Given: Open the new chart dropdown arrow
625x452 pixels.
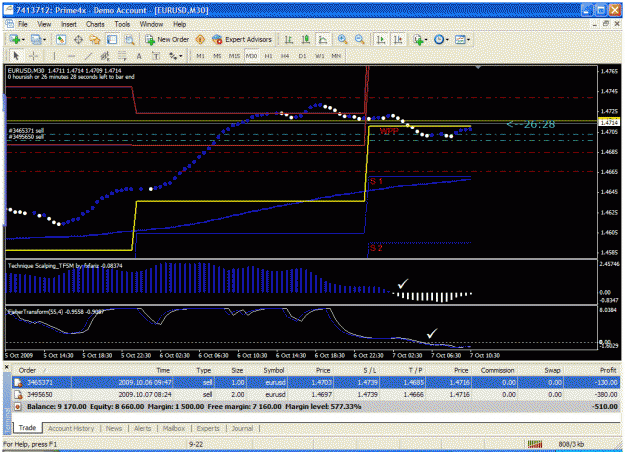Looking at the screenshot, I should click(x=23, y=39).
